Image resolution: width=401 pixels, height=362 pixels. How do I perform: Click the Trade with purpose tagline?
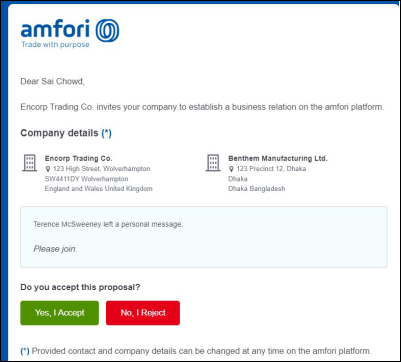[x=55, y=44]
